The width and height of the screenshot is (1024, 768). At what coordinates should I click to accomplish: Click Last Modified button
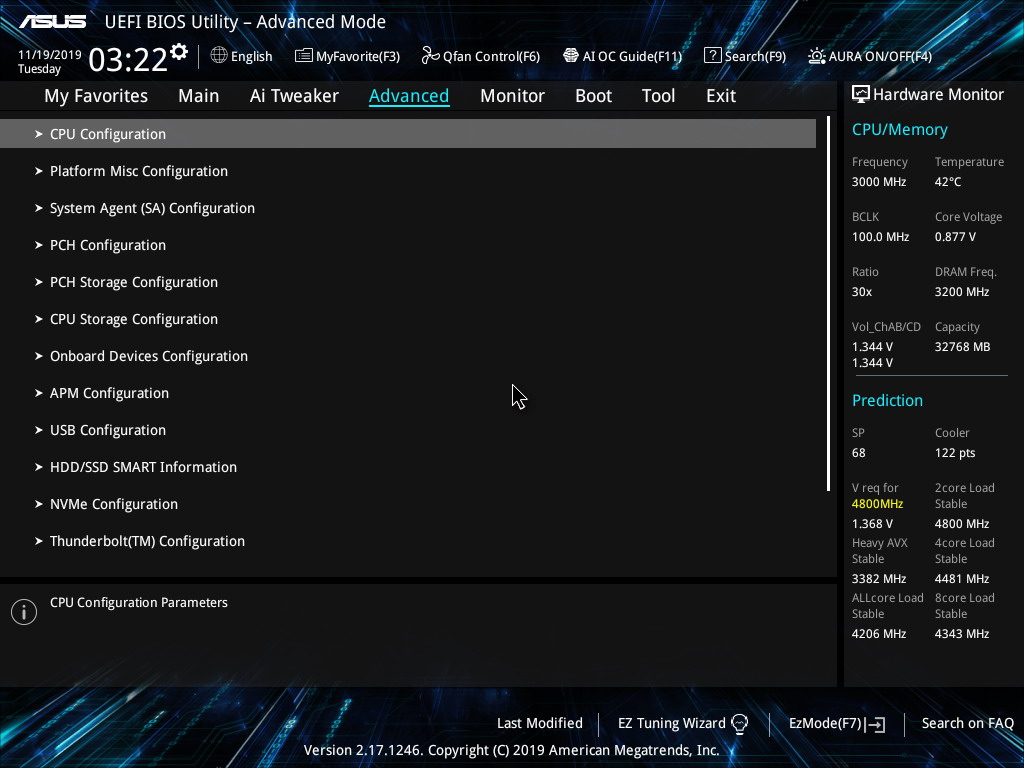(539, 724)
